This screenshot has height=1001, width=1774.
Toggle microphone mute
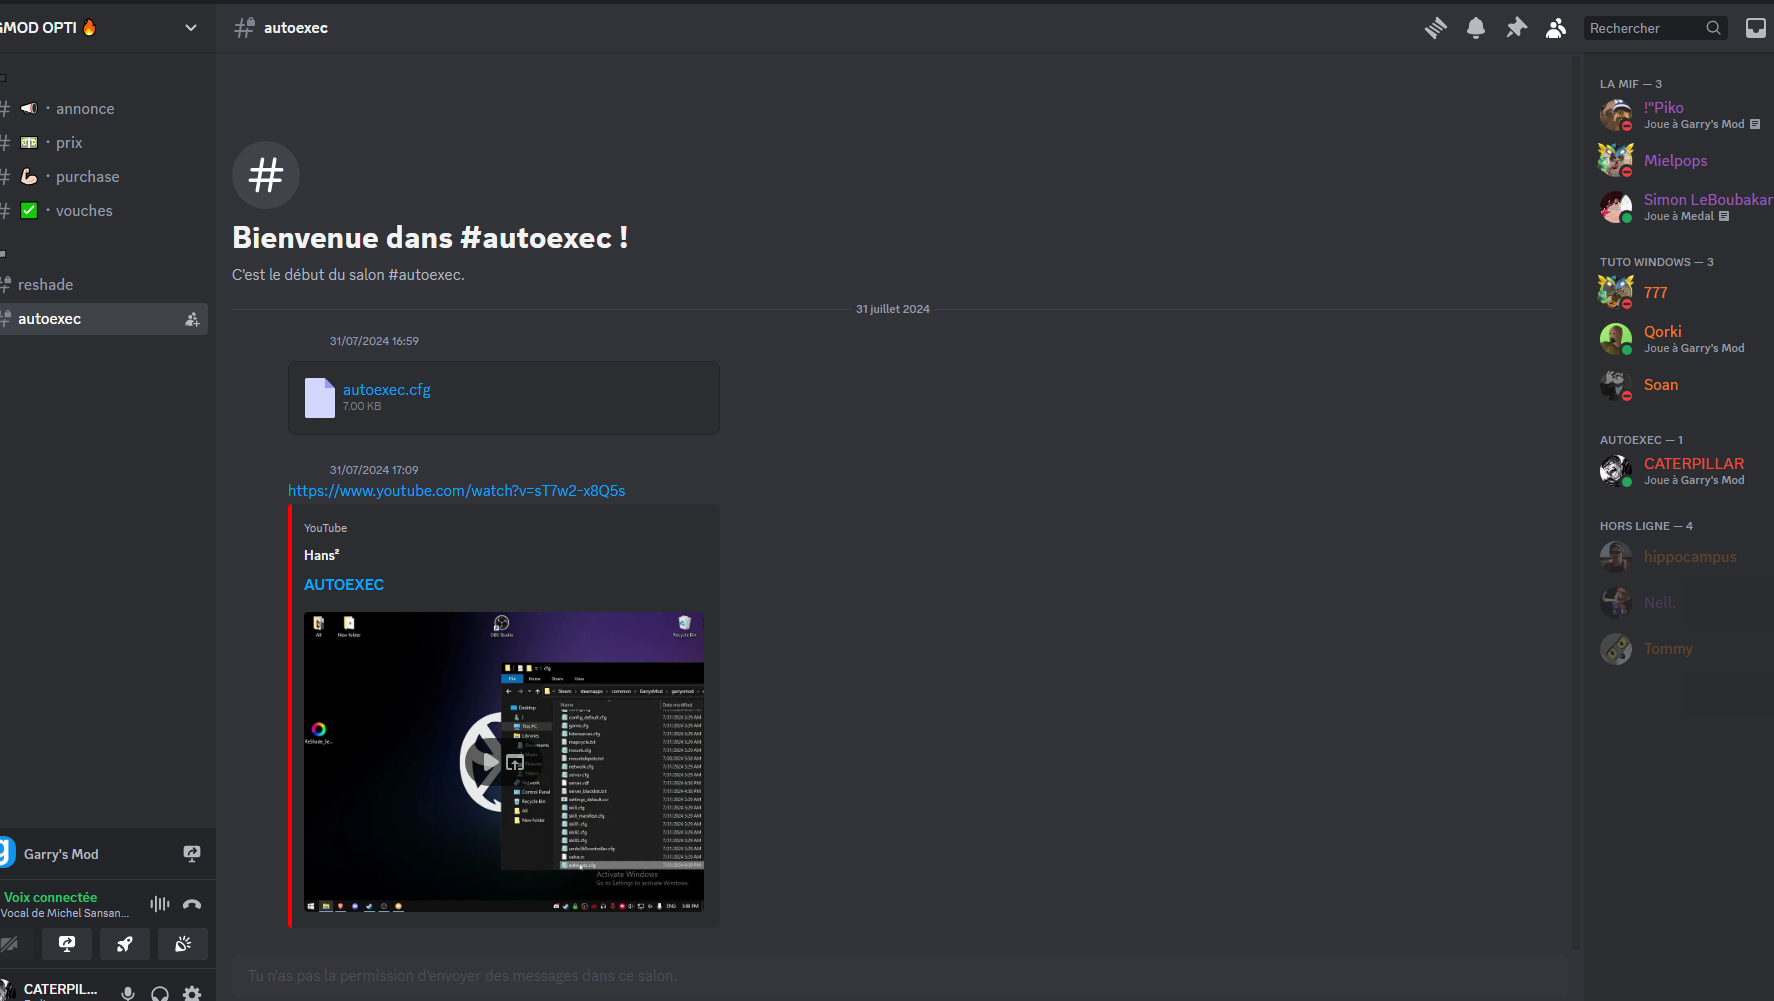(128, 993)
